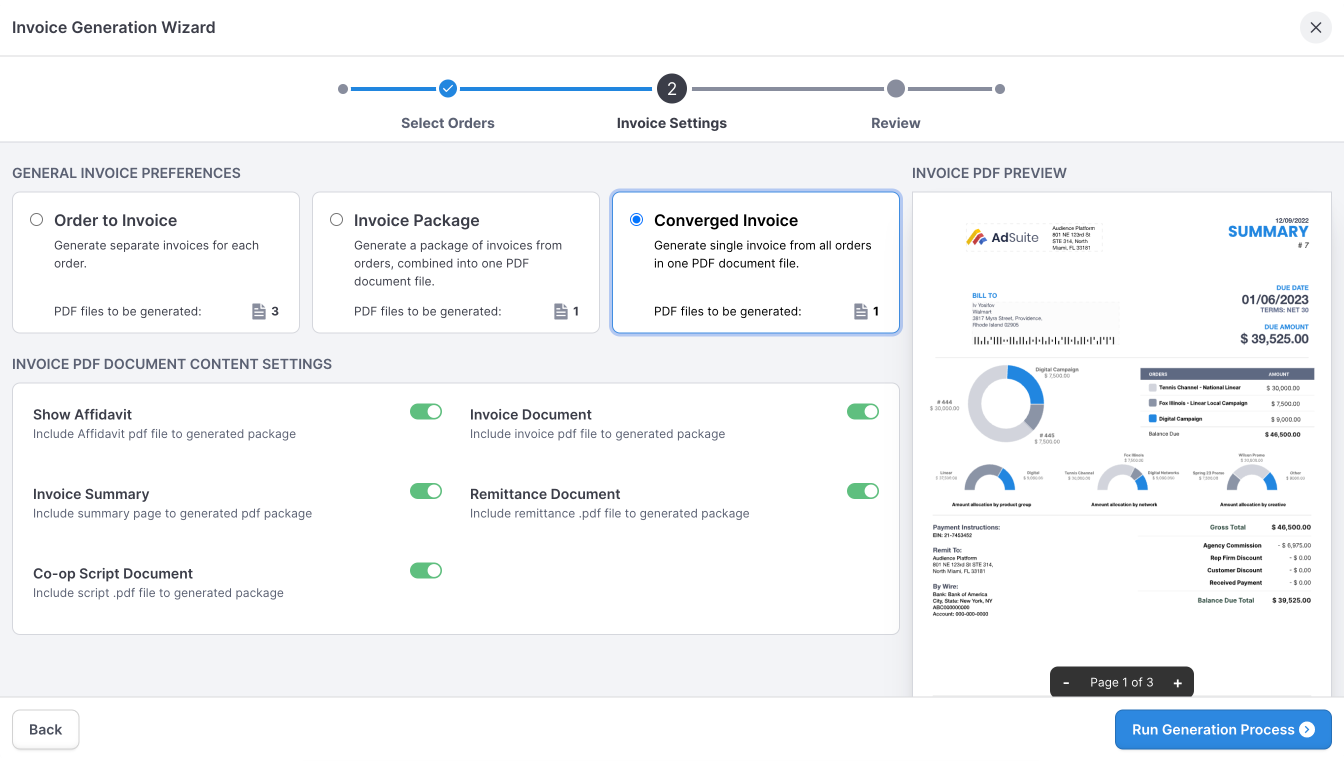This screenshot has width=1344, height=761.
Task: Click the plus icon in the page navigator
Action: (1177, 682)
